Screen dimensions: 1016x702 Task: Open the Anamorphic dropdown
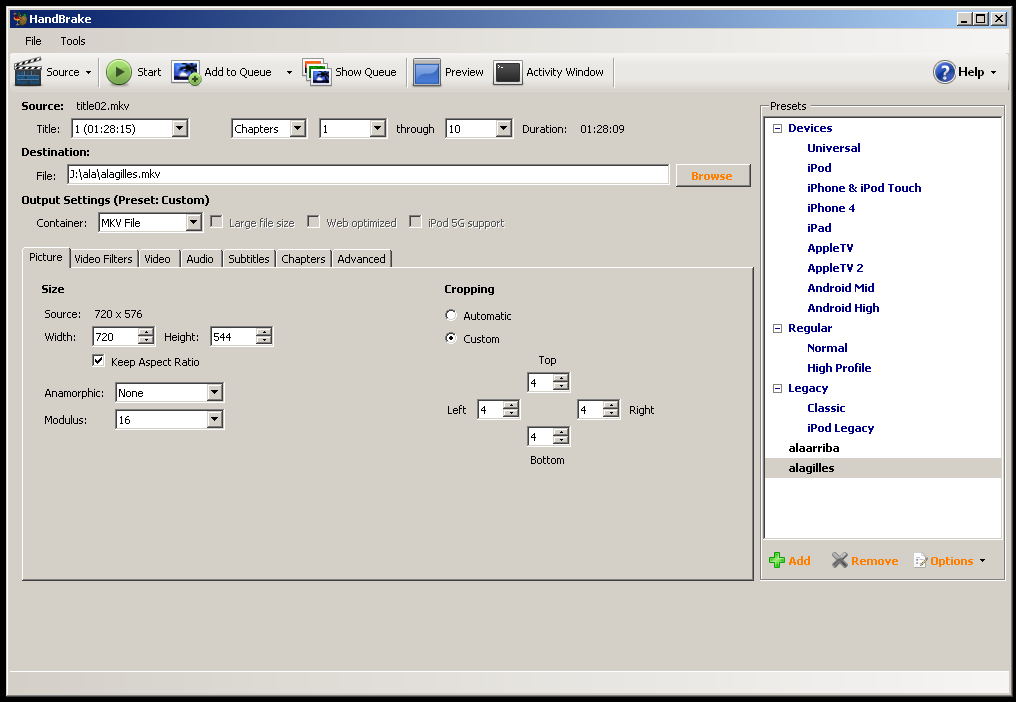[x=214, y=392]
